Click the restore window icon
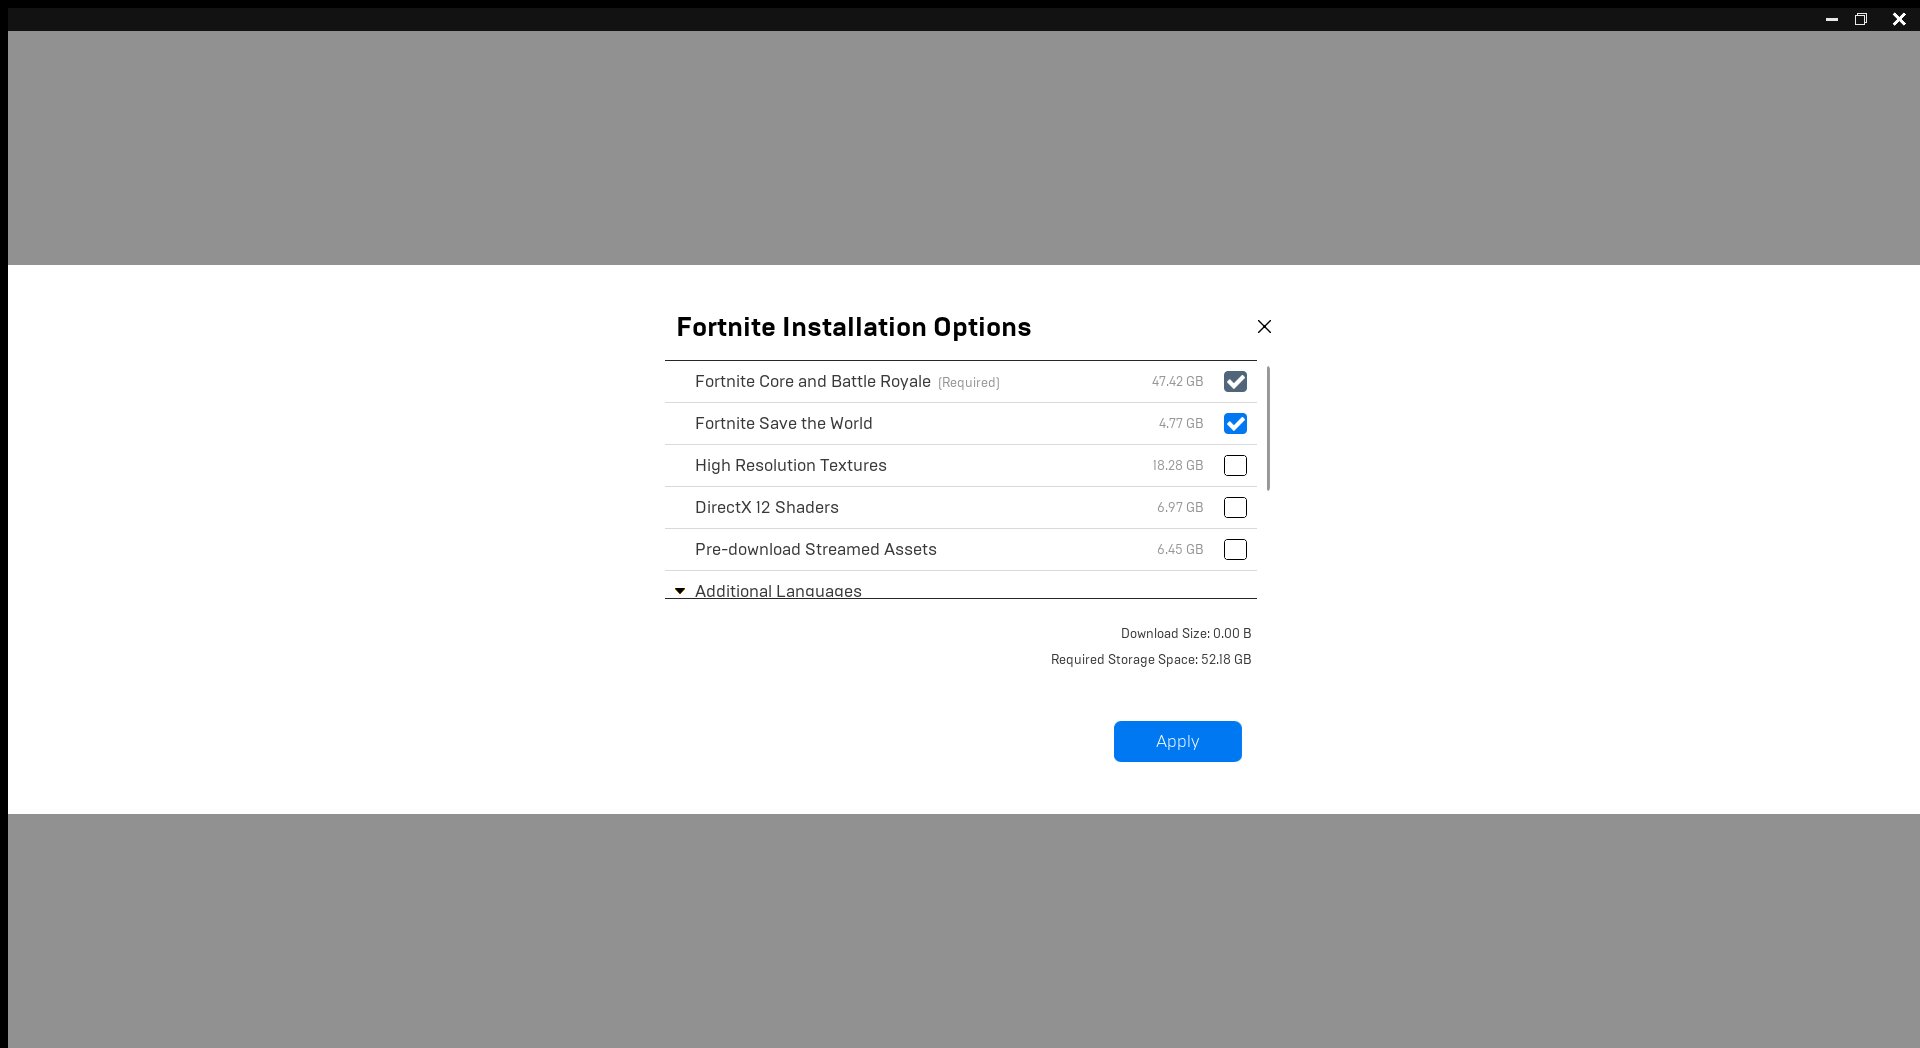The width and height of the screenshot is (1920, 1048). [1861, 19]
